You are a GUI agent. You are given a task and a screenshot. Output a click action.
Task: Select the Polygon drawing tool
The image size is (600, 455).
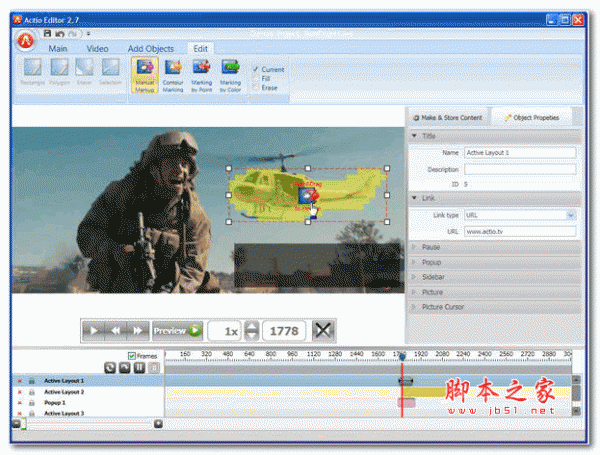(x=59, y=72)
